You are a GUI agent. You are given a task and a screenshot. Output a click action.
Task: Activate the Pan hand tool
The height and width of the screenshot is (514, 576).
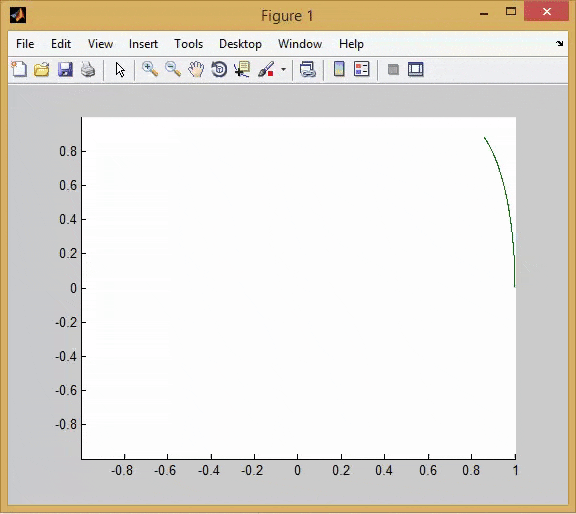coord(196,69)
